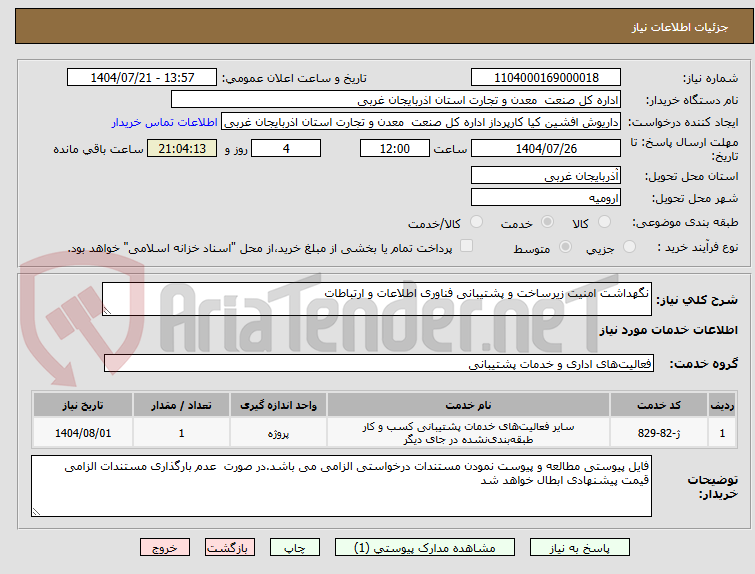Open اطلاعات تماس خریدار link
Screen dimensions: 755x574
click(x=165, y=122)
